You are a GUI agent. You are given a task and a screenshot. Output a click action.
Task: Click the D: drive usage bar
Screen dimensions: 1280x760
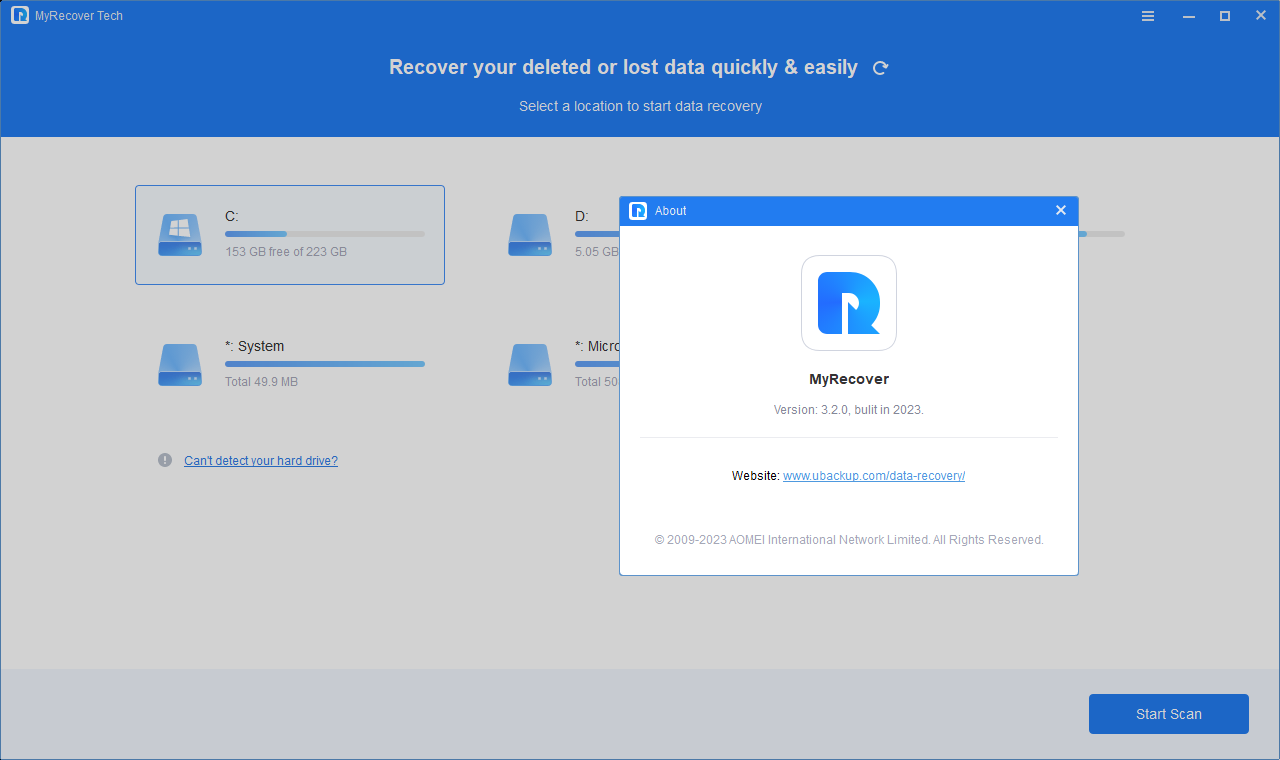pos(597,234)
